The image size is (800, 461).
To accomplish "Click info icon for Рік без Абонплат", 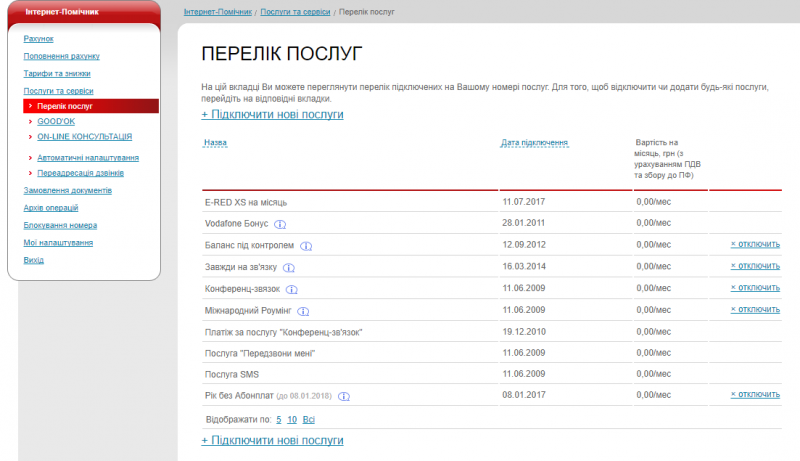I will pos(344,396).
